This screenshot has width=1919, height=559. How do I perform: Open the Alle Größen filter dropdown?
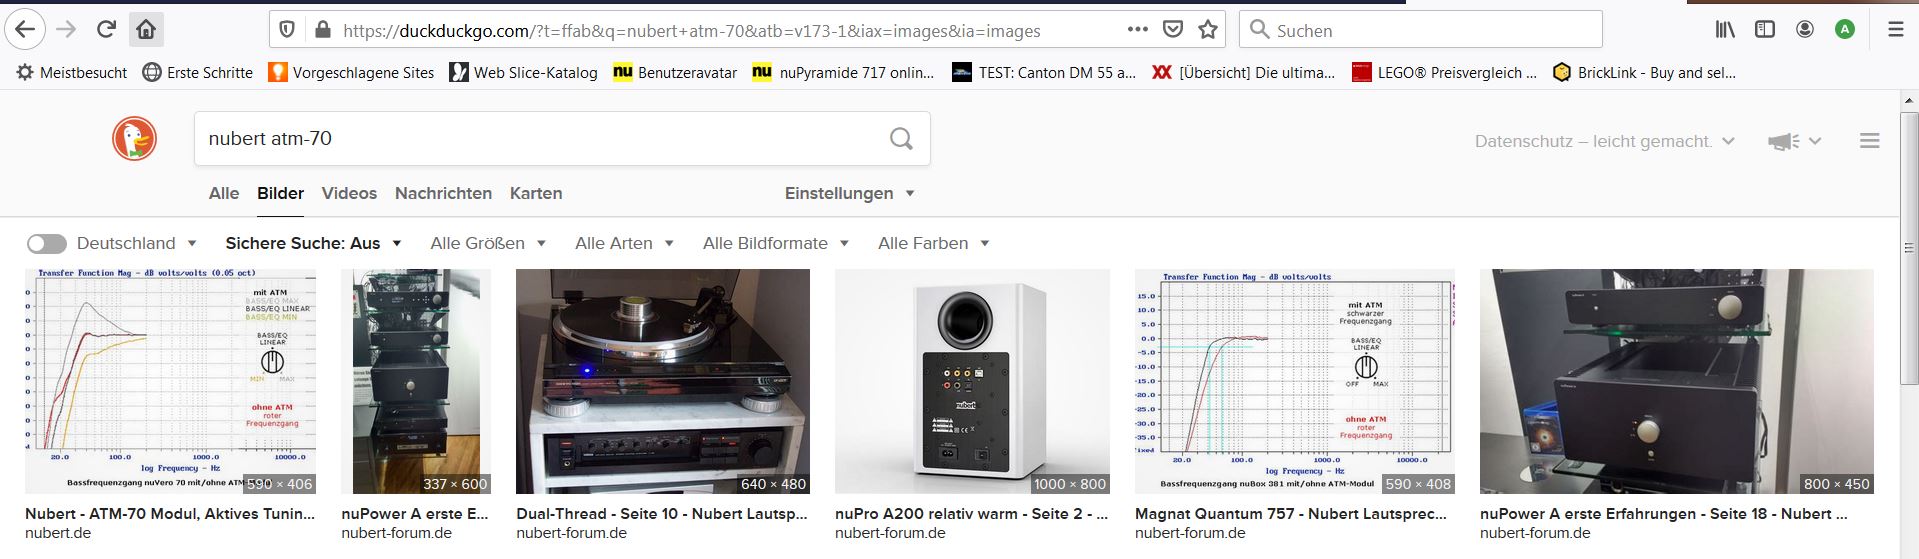(x=488, y=243)
